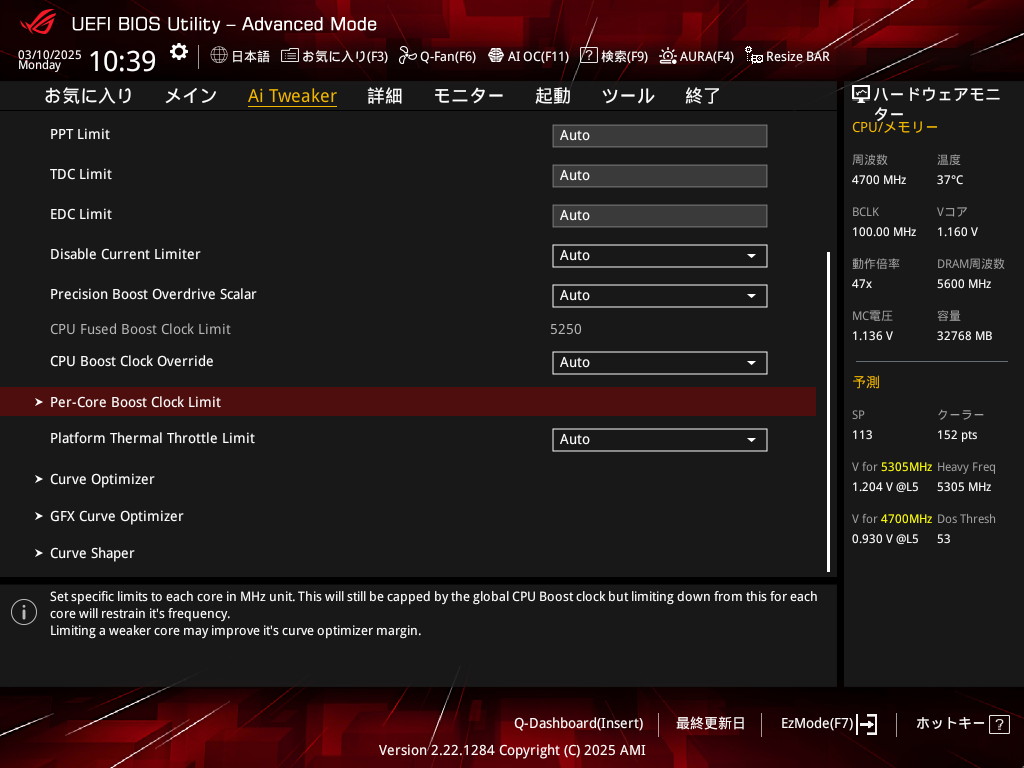Click the ROG logo
Image resolution: width=1024 pixels, height=768 pixels.
click(x=38, y=23)
